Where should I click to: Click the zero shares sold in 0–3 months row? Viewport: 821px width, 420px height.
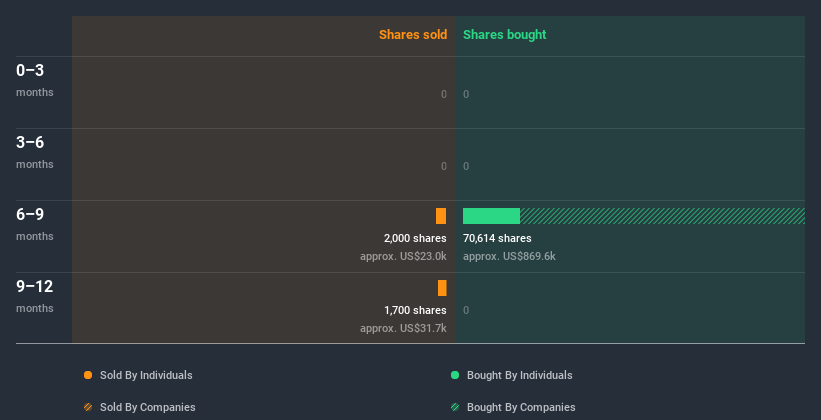444,94
